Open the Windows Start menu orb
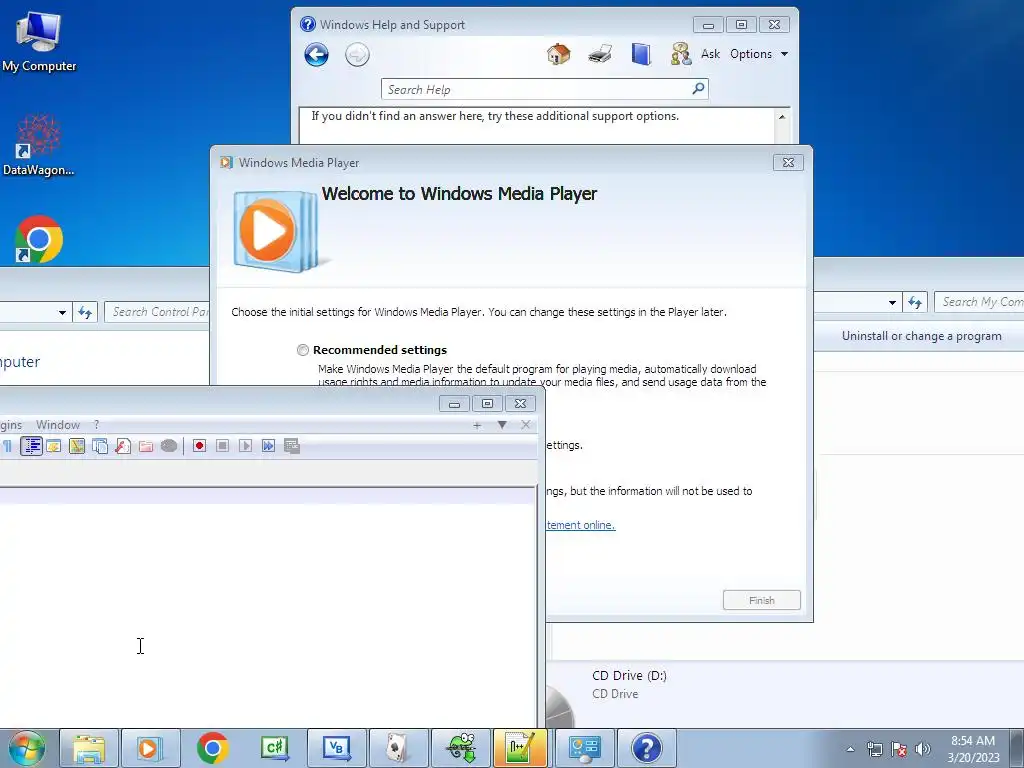The width and height of the screenshot is (1024, 768). (x=27, y=748)
